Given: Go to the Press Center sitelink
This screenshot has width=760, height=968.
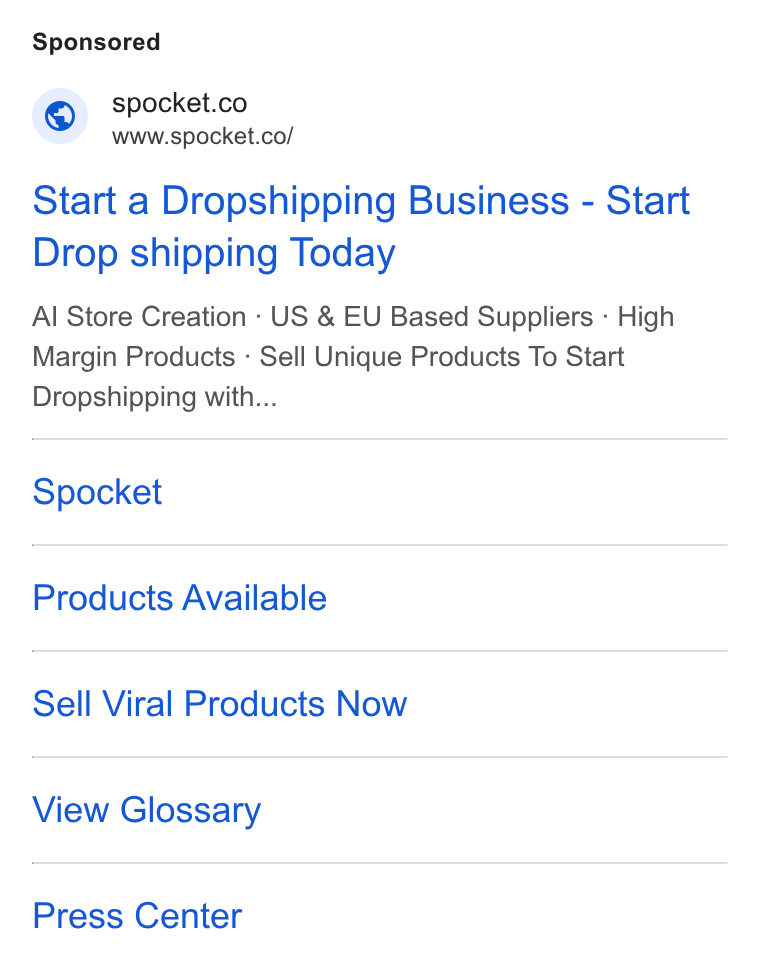Looking at the screenshot, I should coord(137,916).
